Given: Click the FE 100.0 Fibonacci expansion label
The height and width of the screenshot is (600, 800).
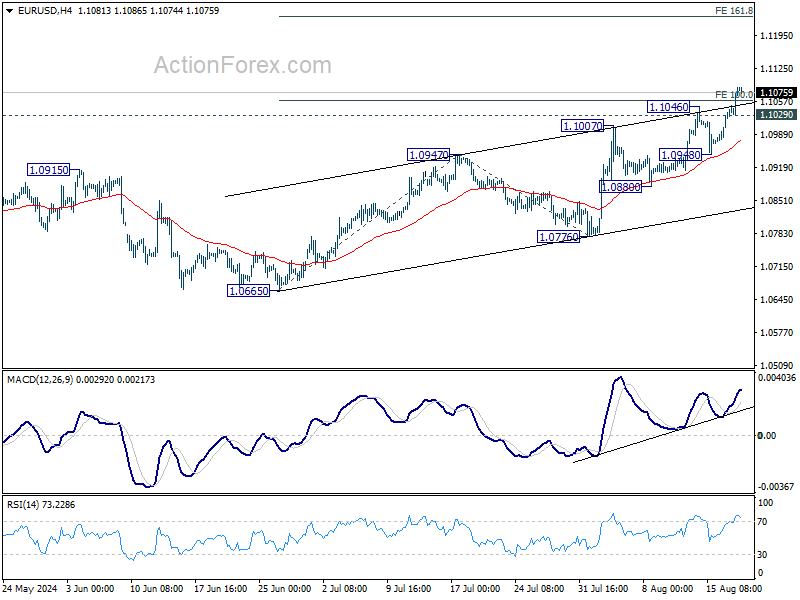Looking at the screenshot, I should tap(734, 94).
